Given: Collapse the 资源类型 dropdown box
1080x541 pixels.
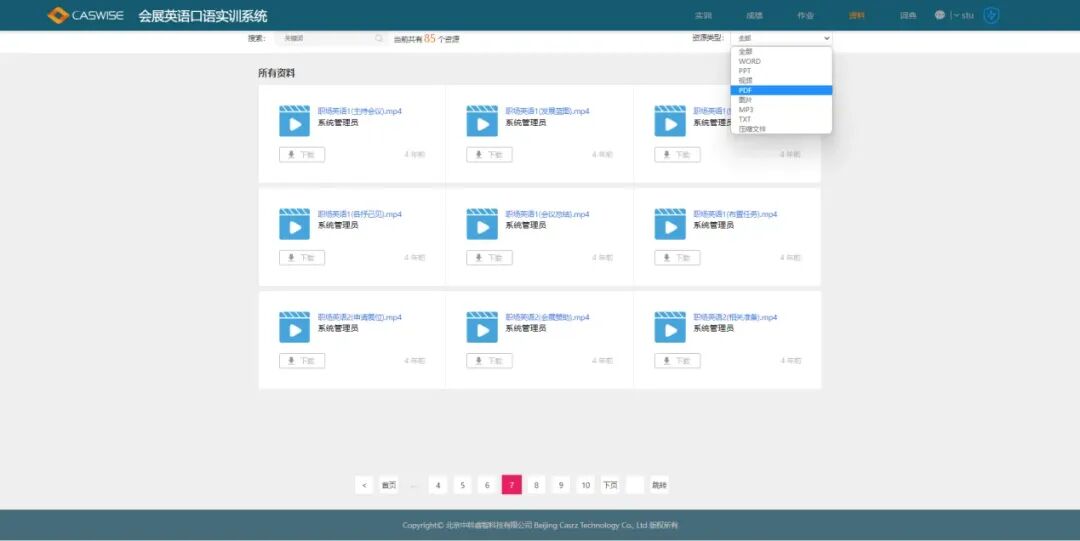Looking at the screenshot, I should click(781, 38).
